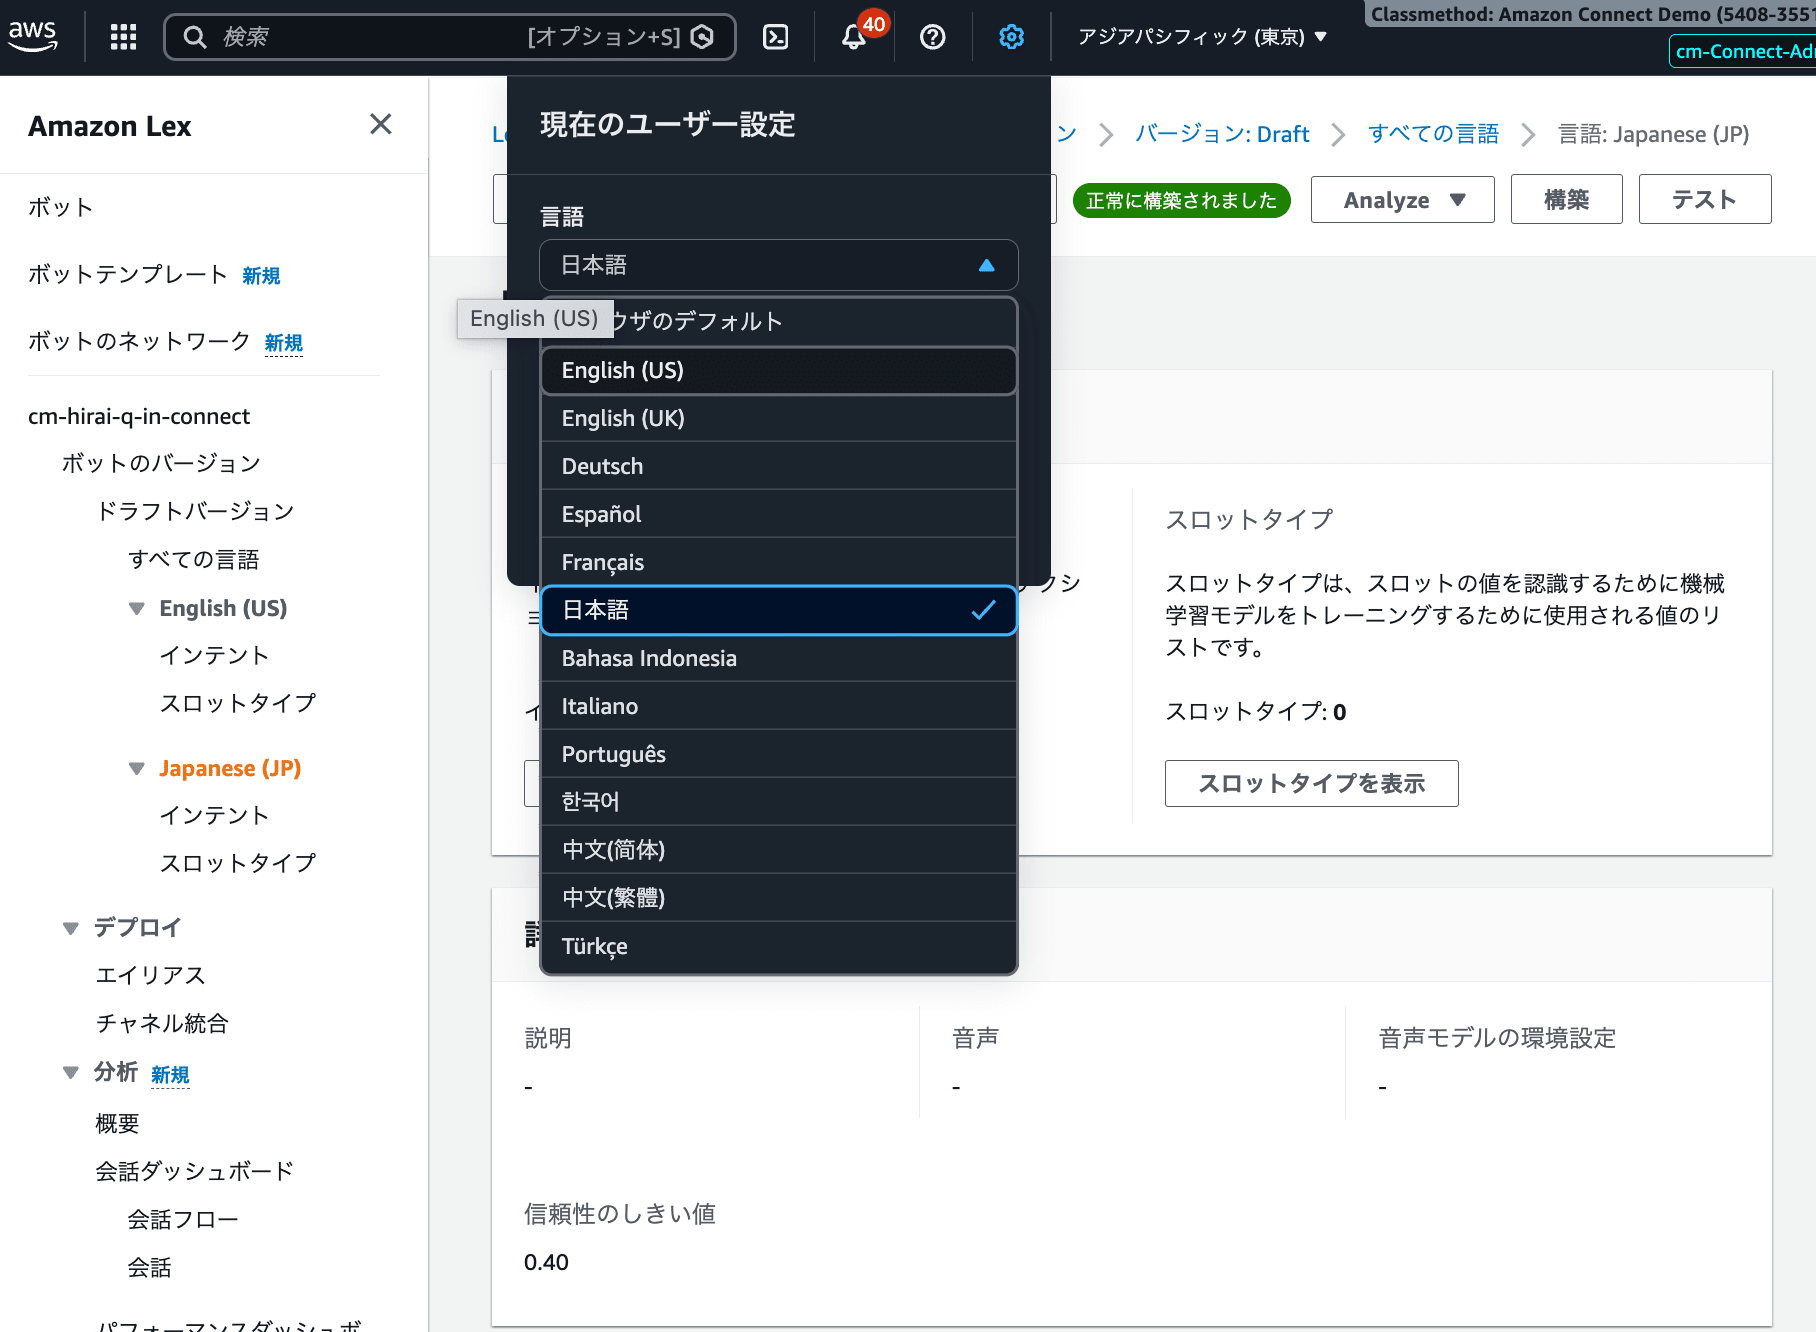Click the AWS home logo

[33, 36]
